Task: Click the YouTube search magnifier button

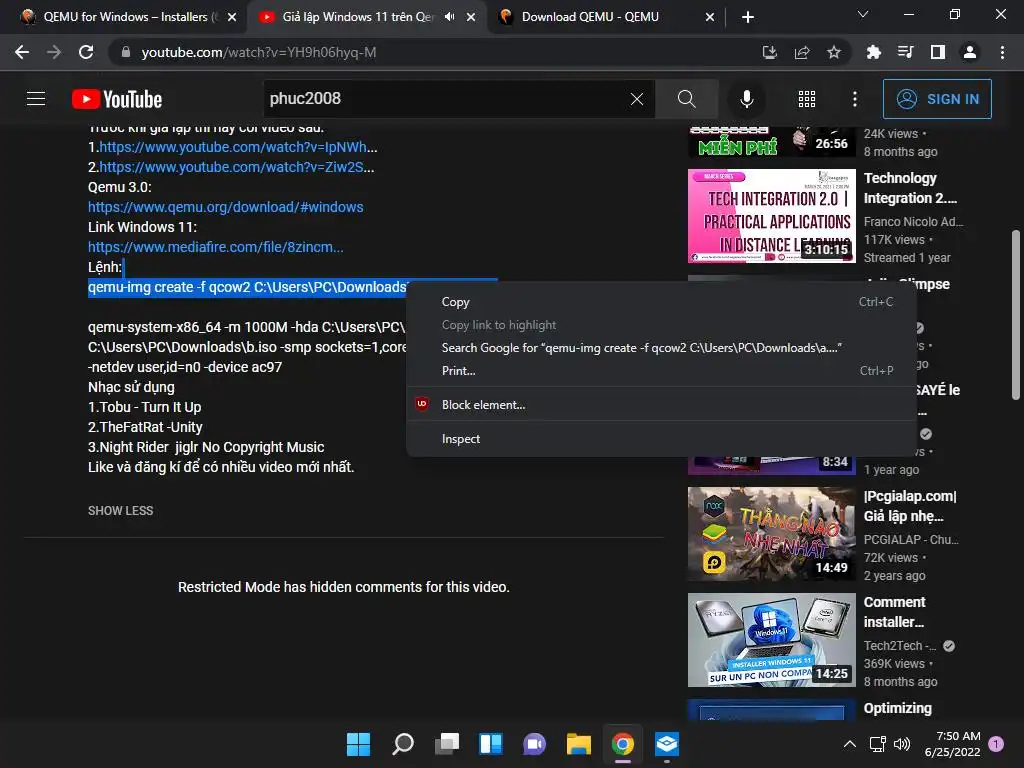Action: [x=686, y=99]
